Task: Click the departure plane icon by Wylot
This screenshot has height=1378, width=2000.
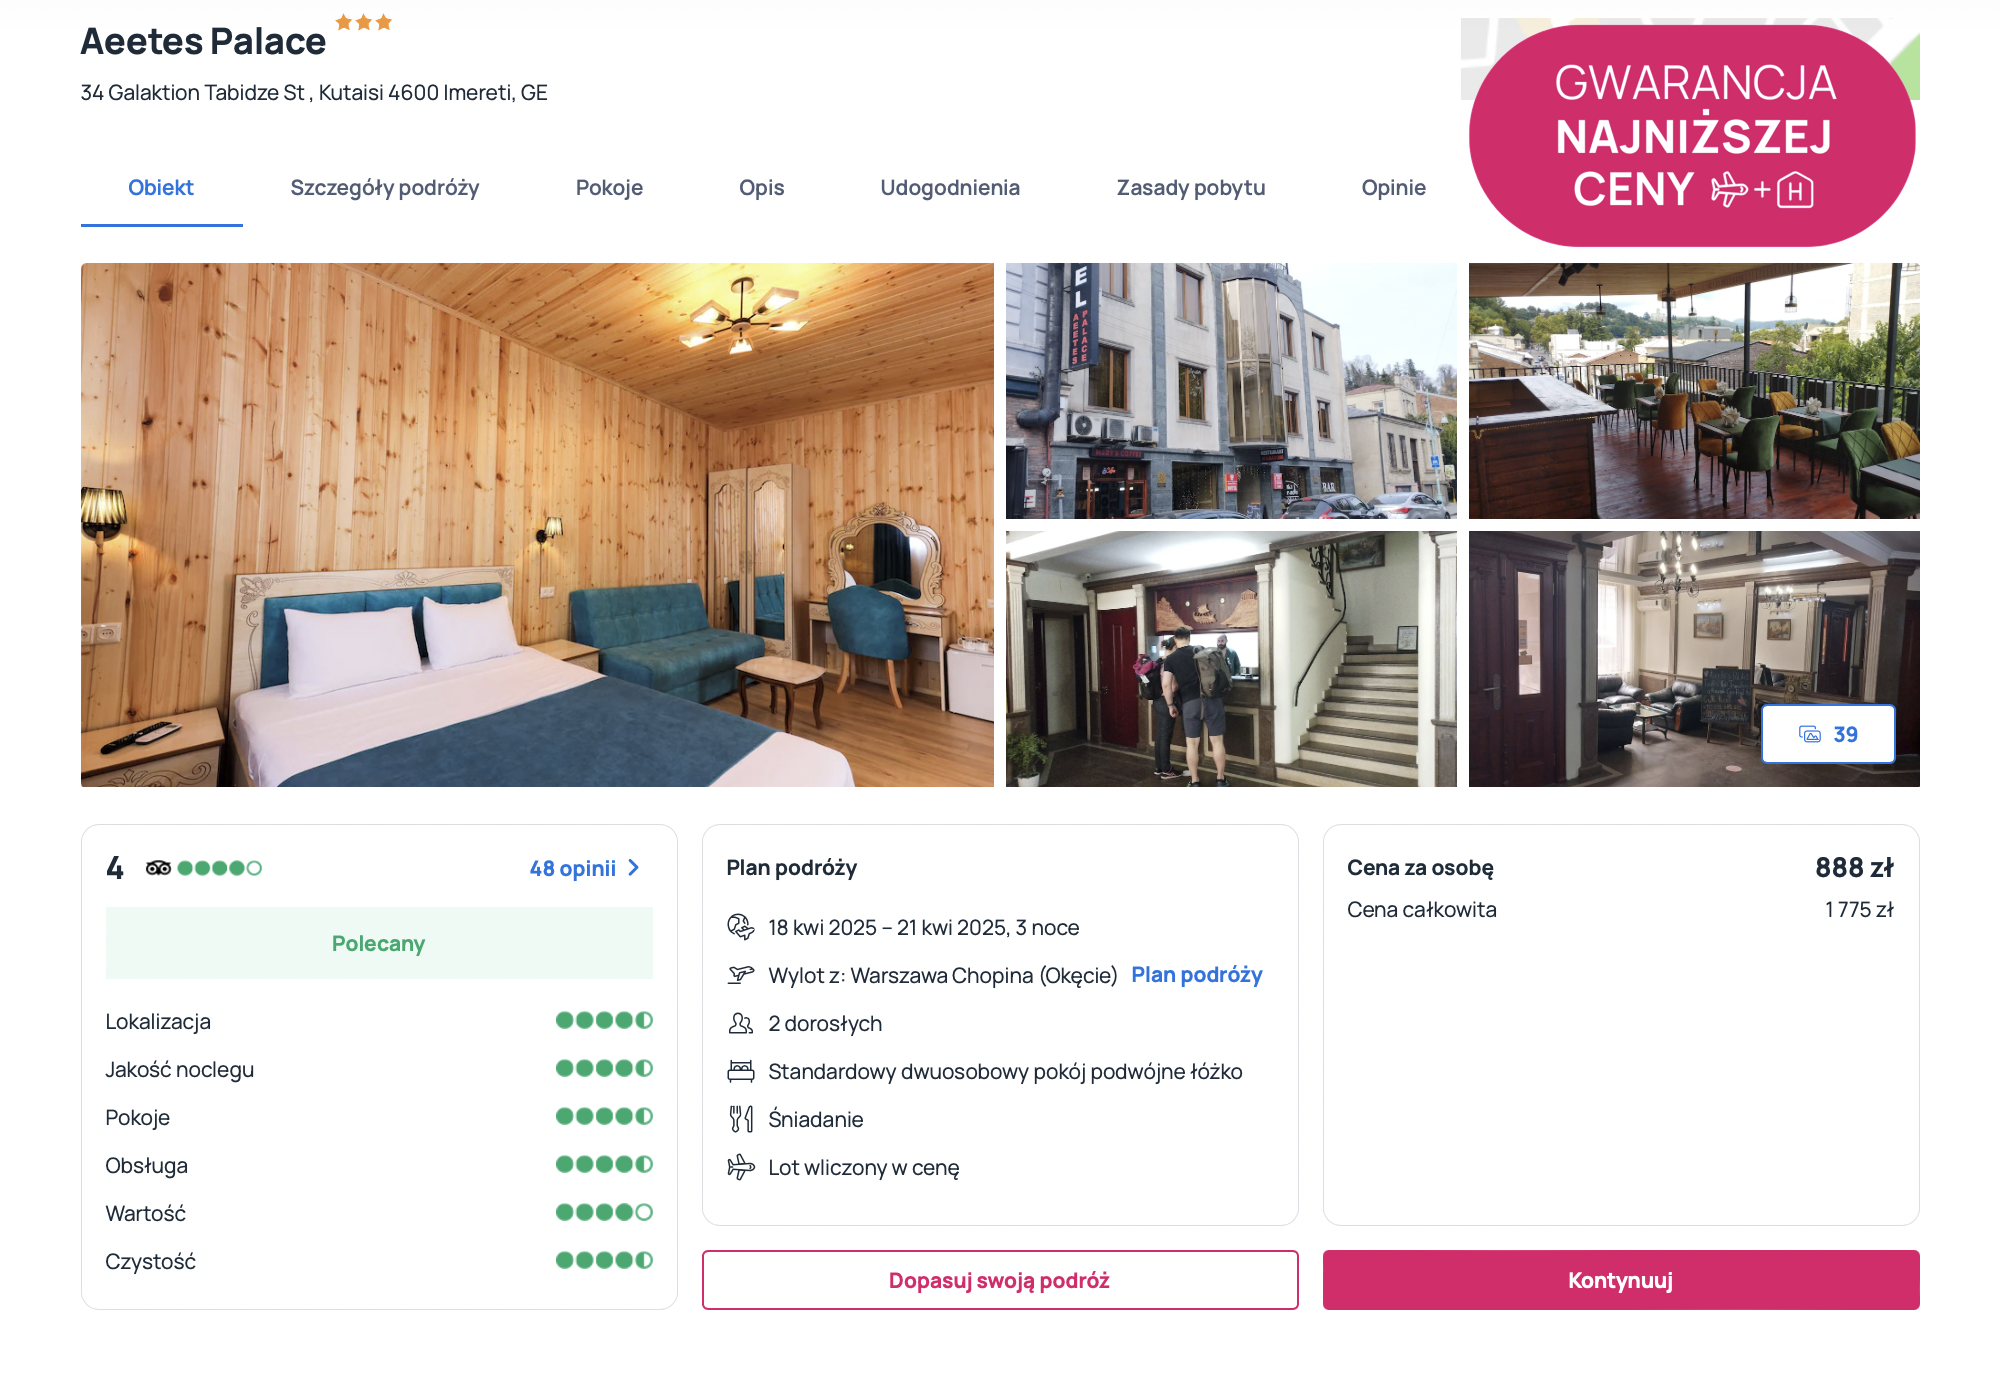Action: [x=740, y=975]
